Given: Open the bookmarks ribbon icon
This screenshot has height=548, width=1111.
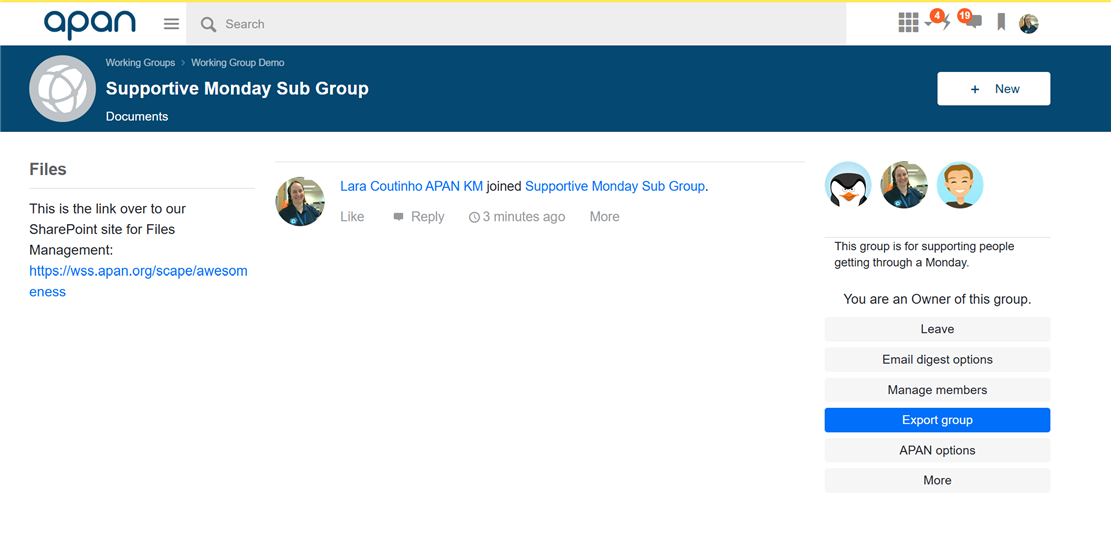Looking at the screenshot, I should (x=1001, y=23).
